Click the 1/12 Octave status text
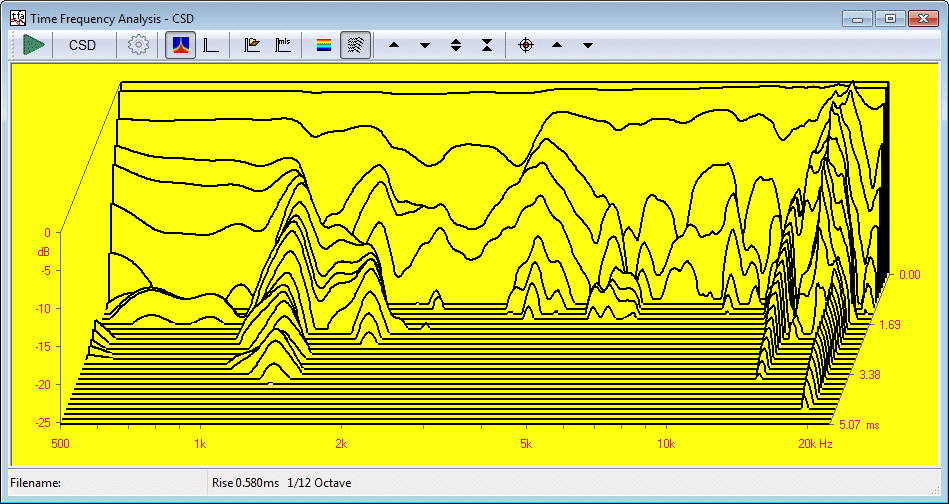Screen dimensions: 949x504 (x=320, y=483)
